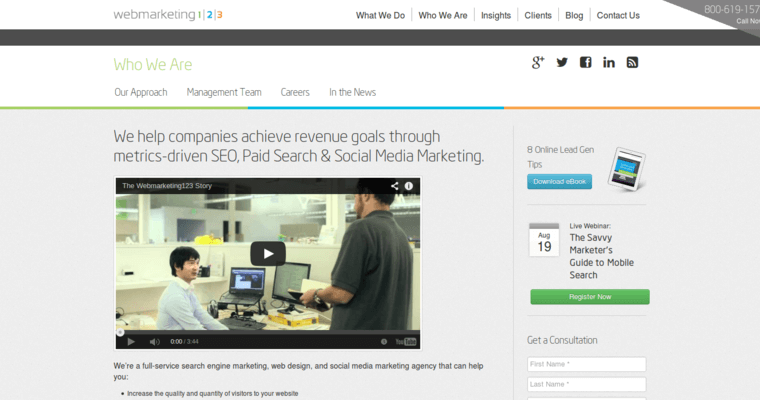Click the First Name input field
The width and height of the screenshot is (760, 400).
point(586,364)
